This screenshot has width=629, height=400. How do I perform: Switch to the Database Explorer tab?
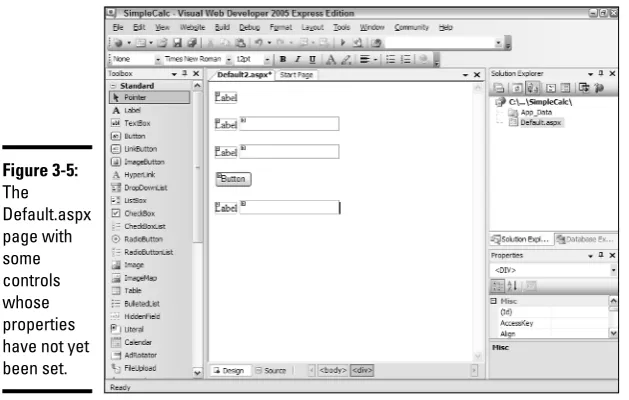[586, 239]
